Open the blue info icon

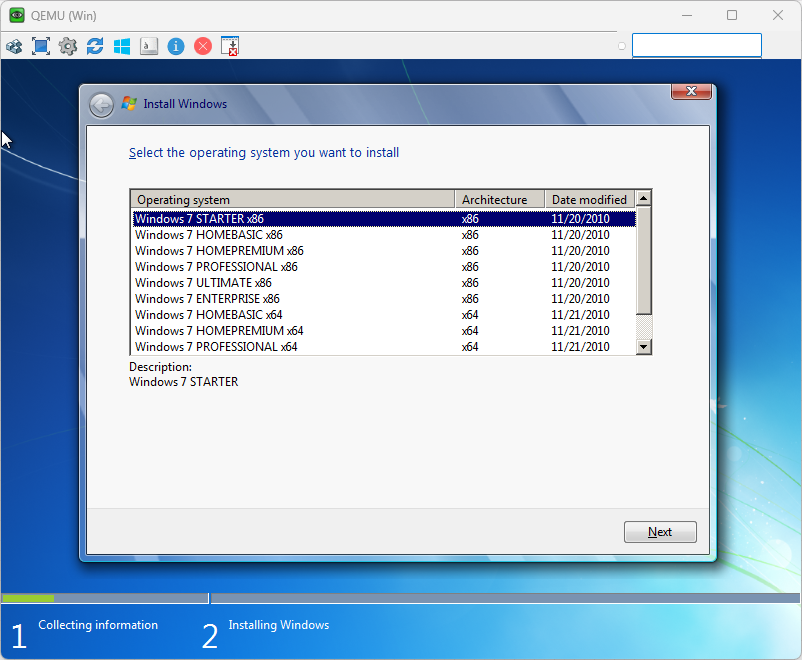(176, 47)
